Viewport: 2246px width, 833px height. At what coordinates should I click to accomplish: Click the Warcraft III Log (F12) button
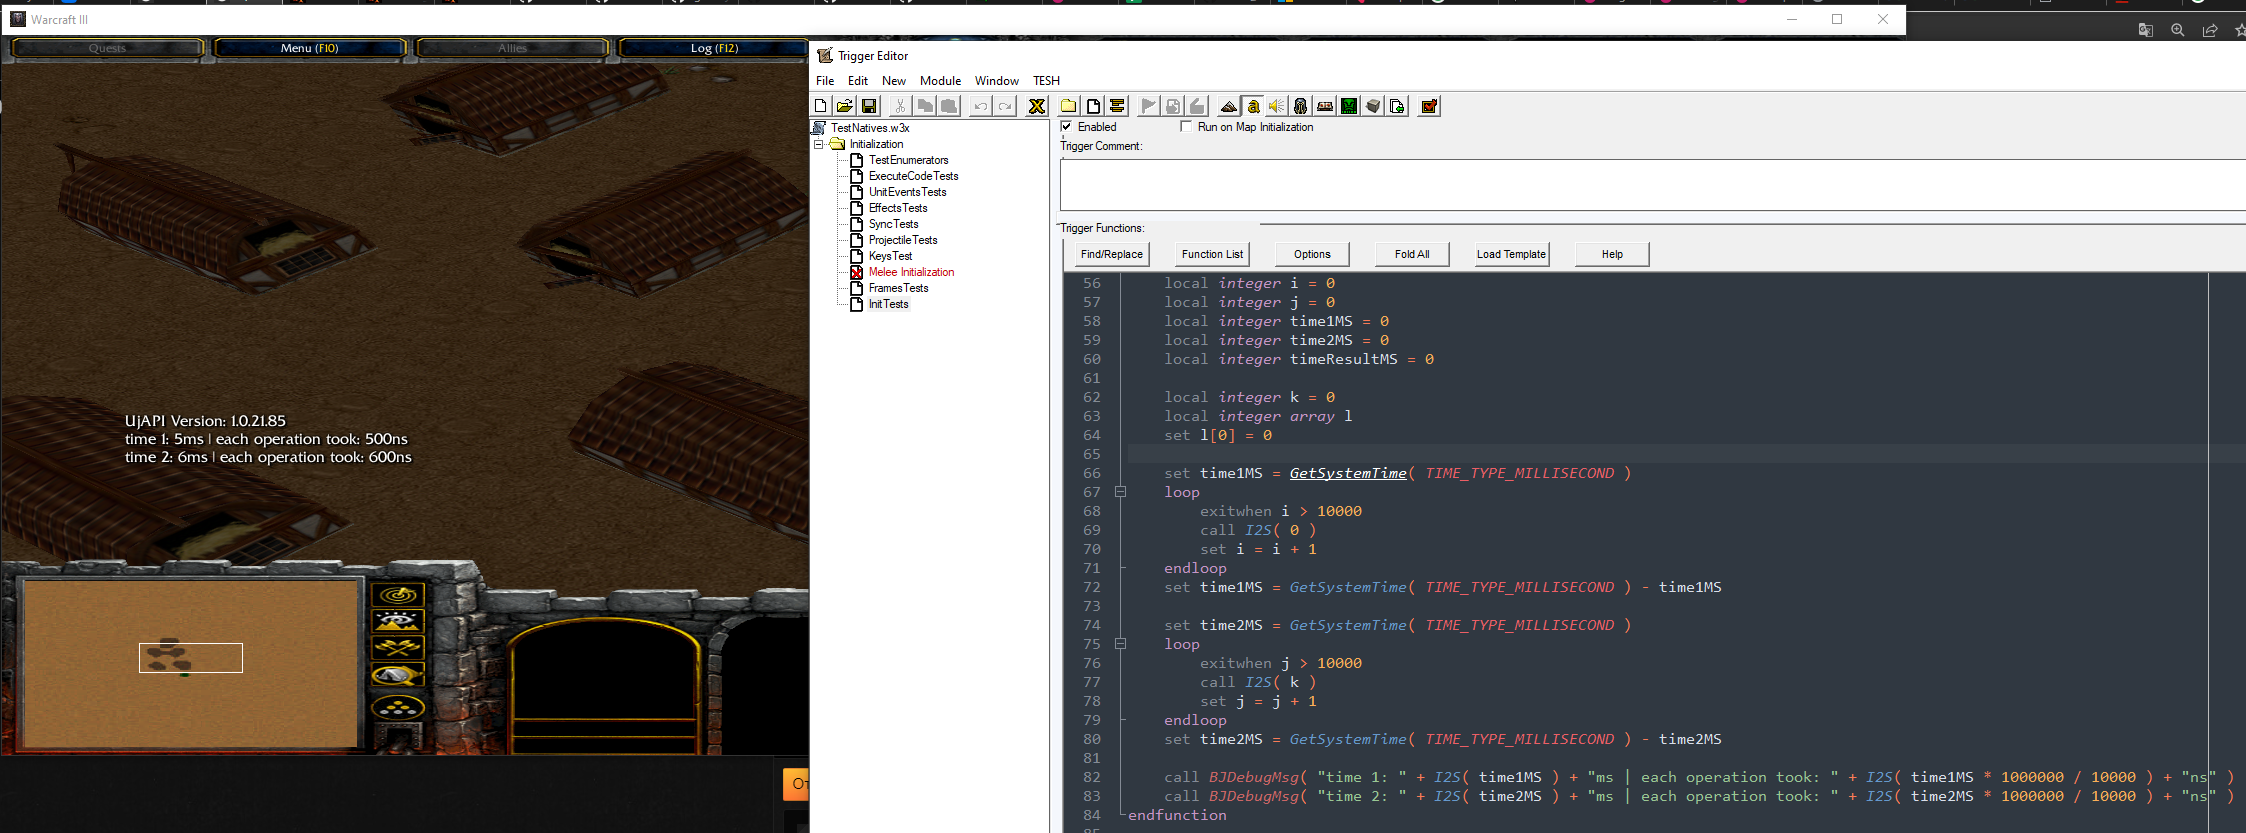(714, 48)
